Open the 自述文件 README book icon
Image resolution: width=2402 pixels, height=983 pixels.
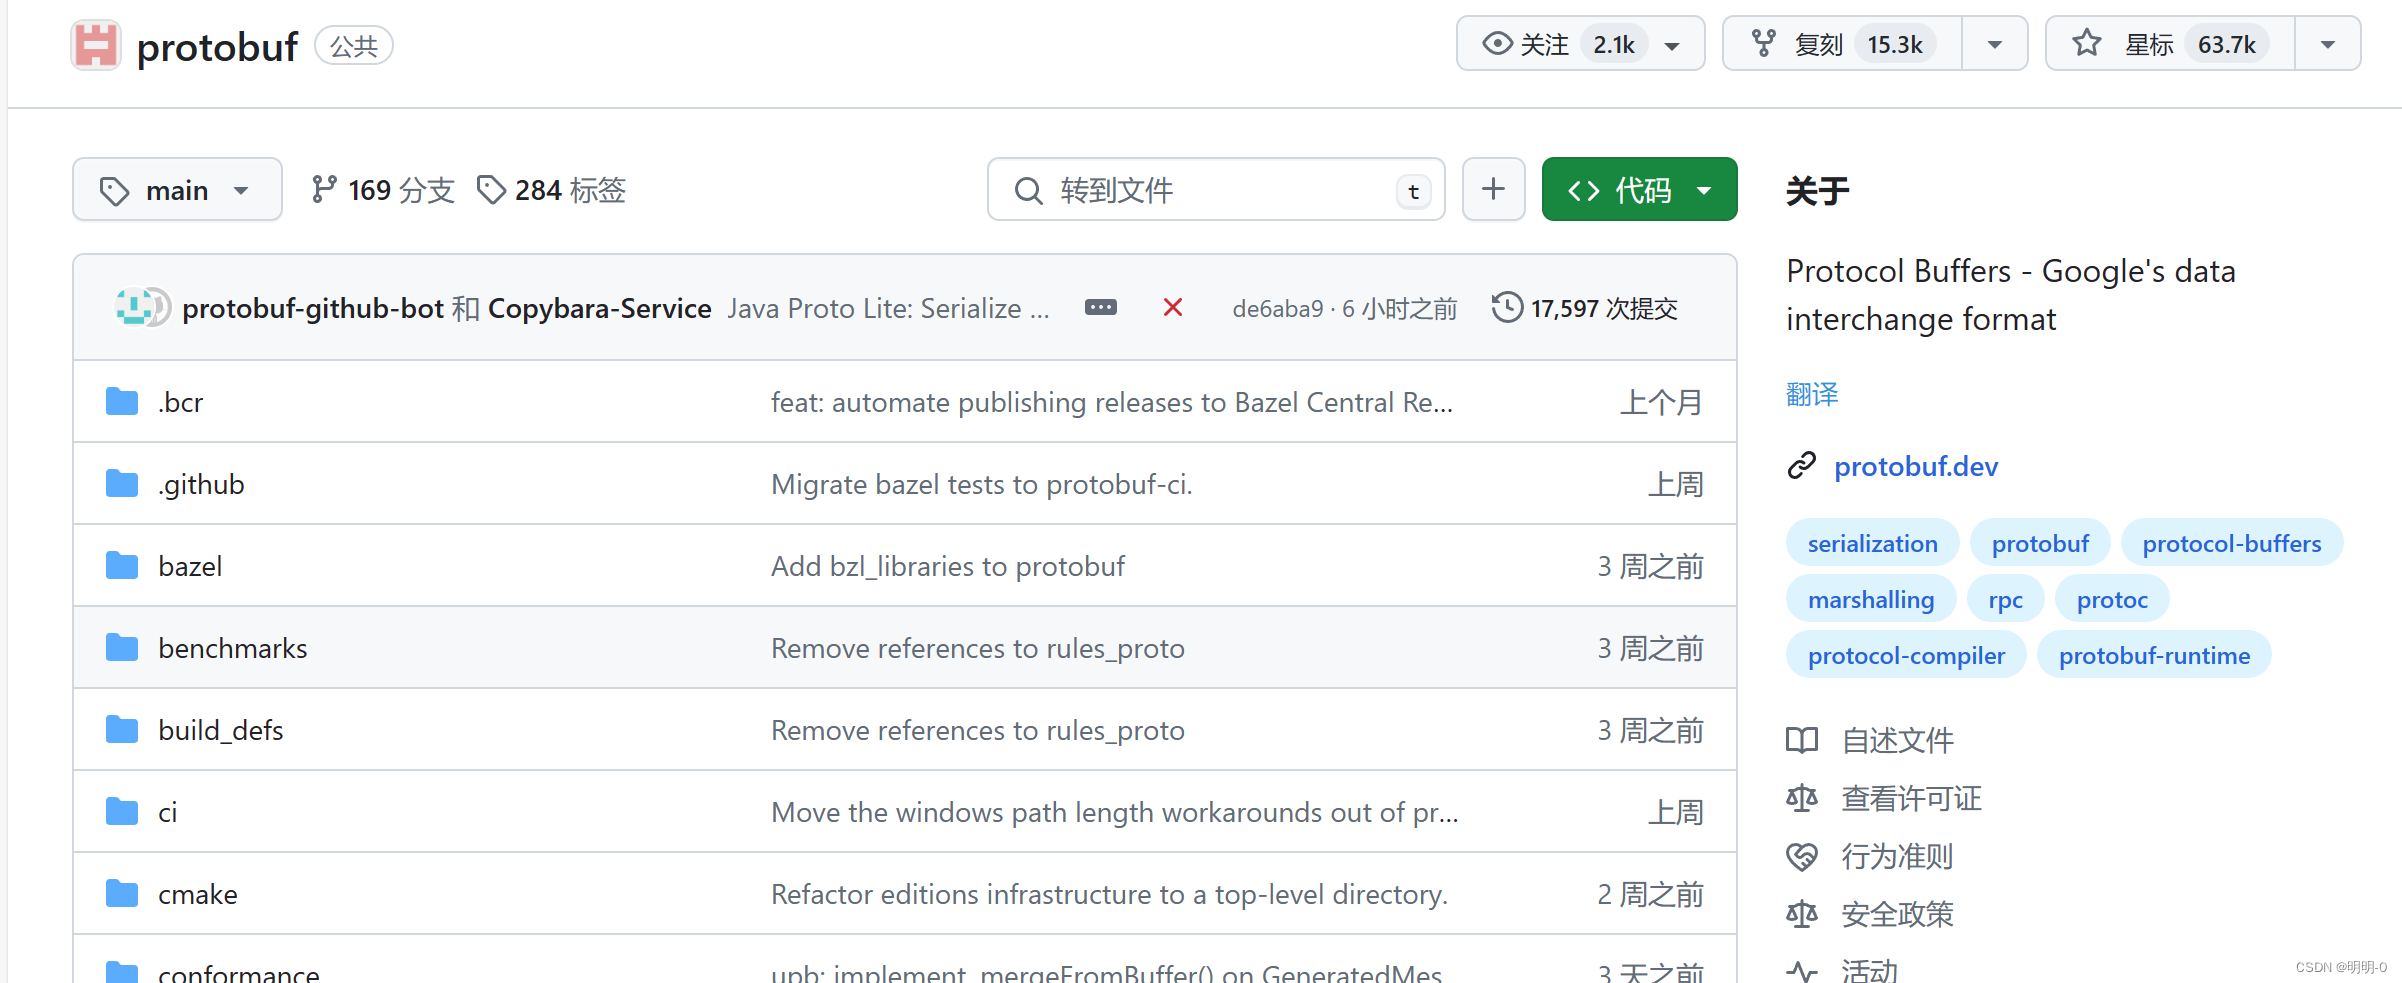point(1801,740)
